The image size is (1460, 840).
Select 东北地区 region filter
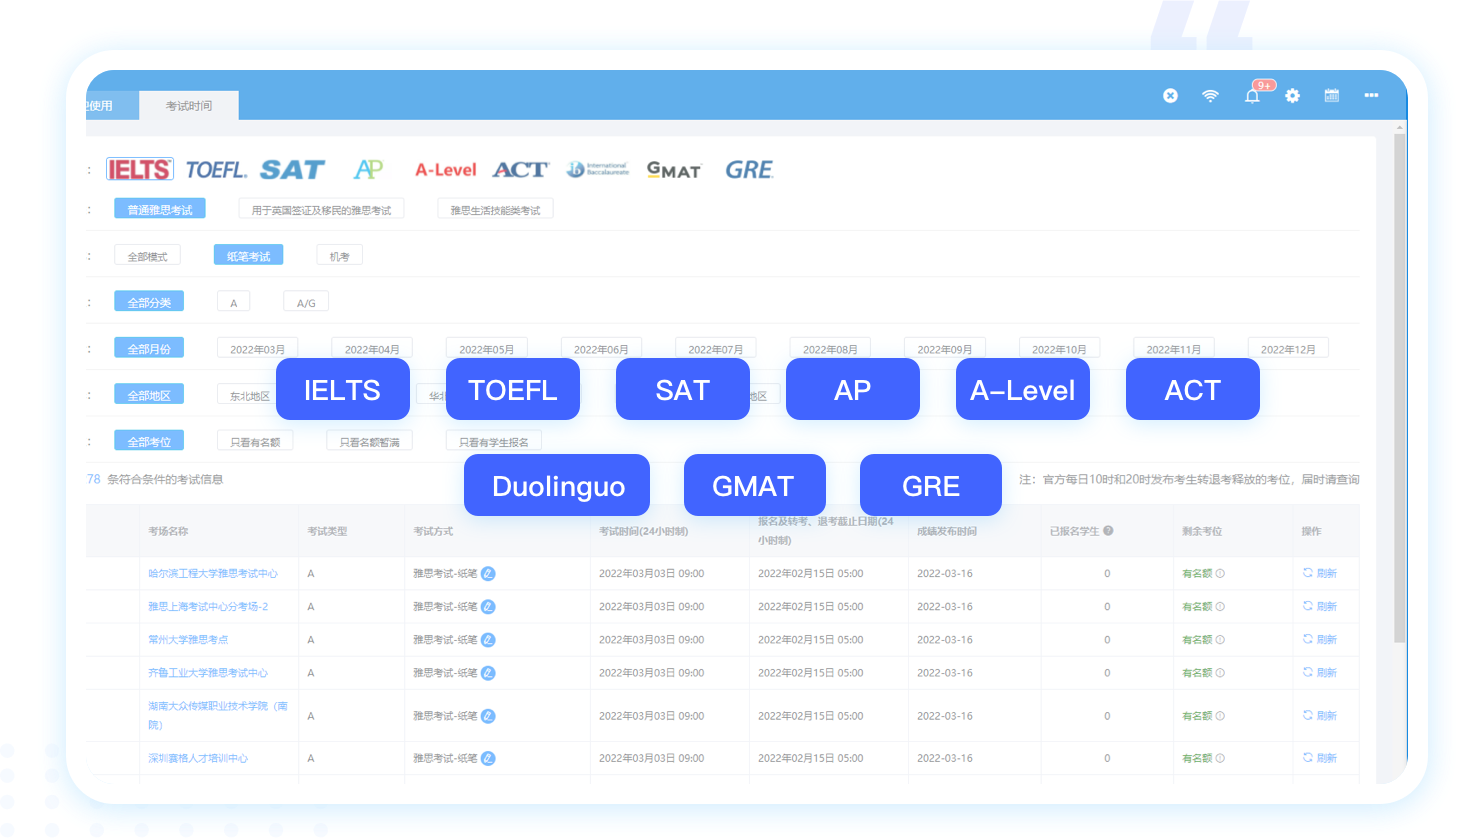(x=247, y=395)
